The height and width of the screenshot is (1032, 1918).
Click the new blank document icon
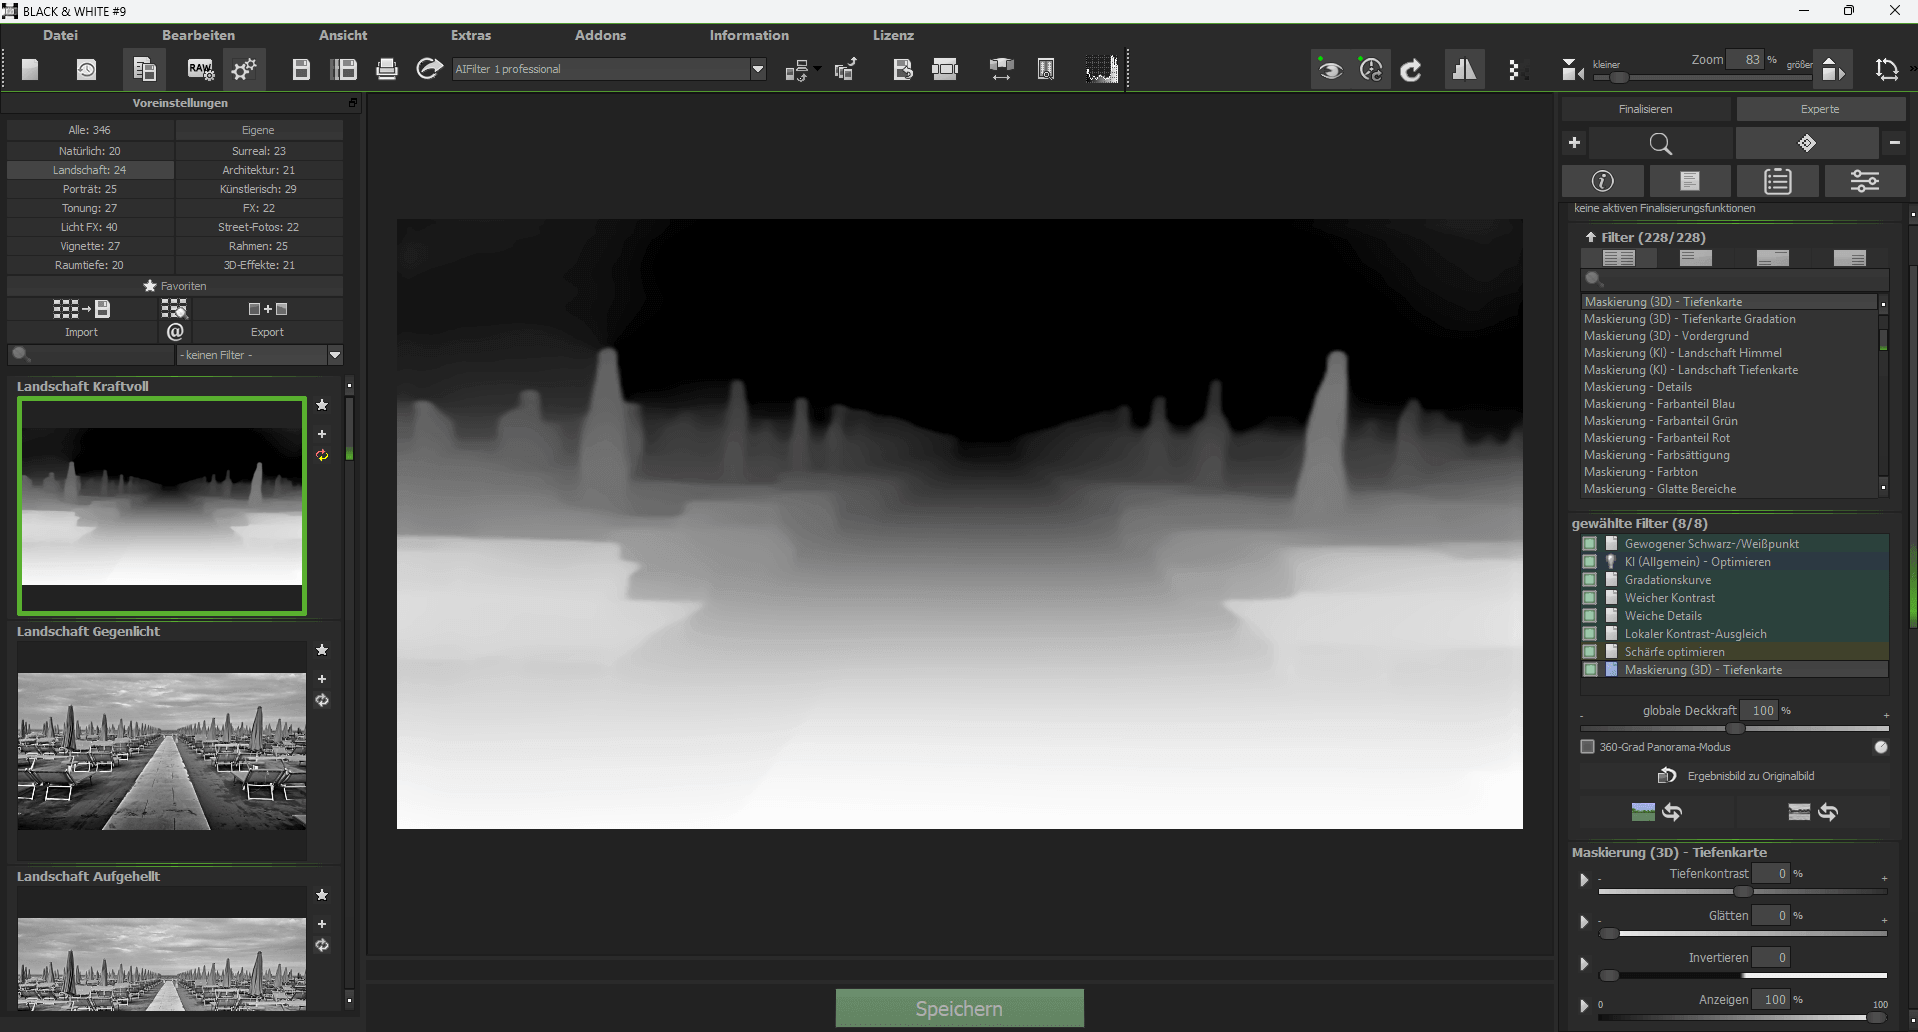[x=31, y=69]
